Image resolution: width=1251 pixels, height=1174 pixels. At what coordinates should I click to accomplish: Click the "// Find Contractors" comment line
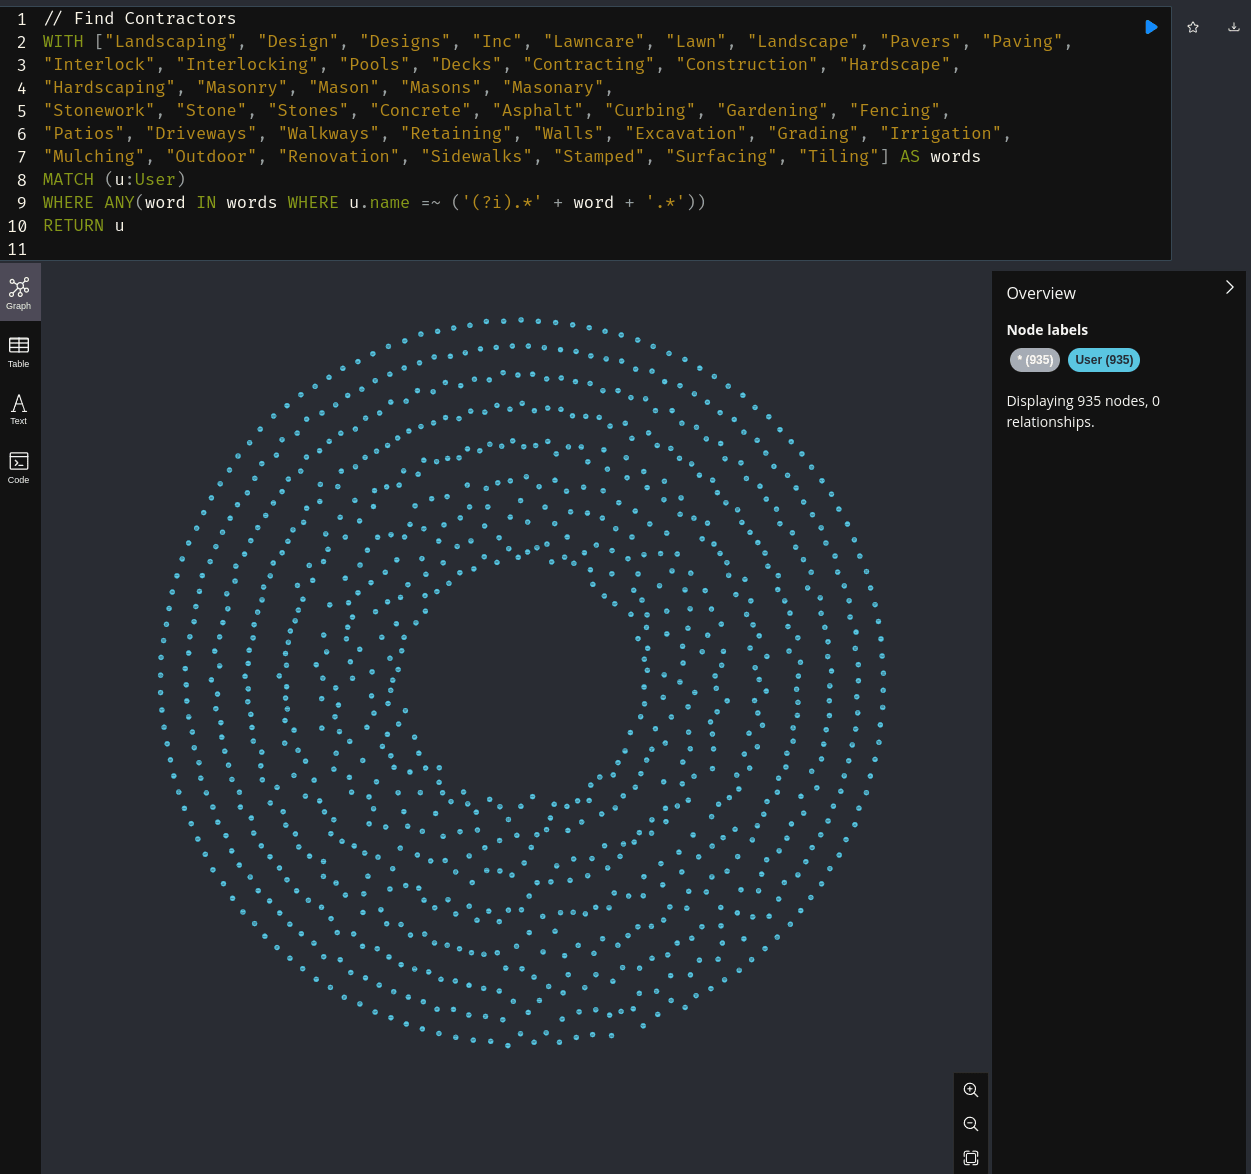(140, 18)
